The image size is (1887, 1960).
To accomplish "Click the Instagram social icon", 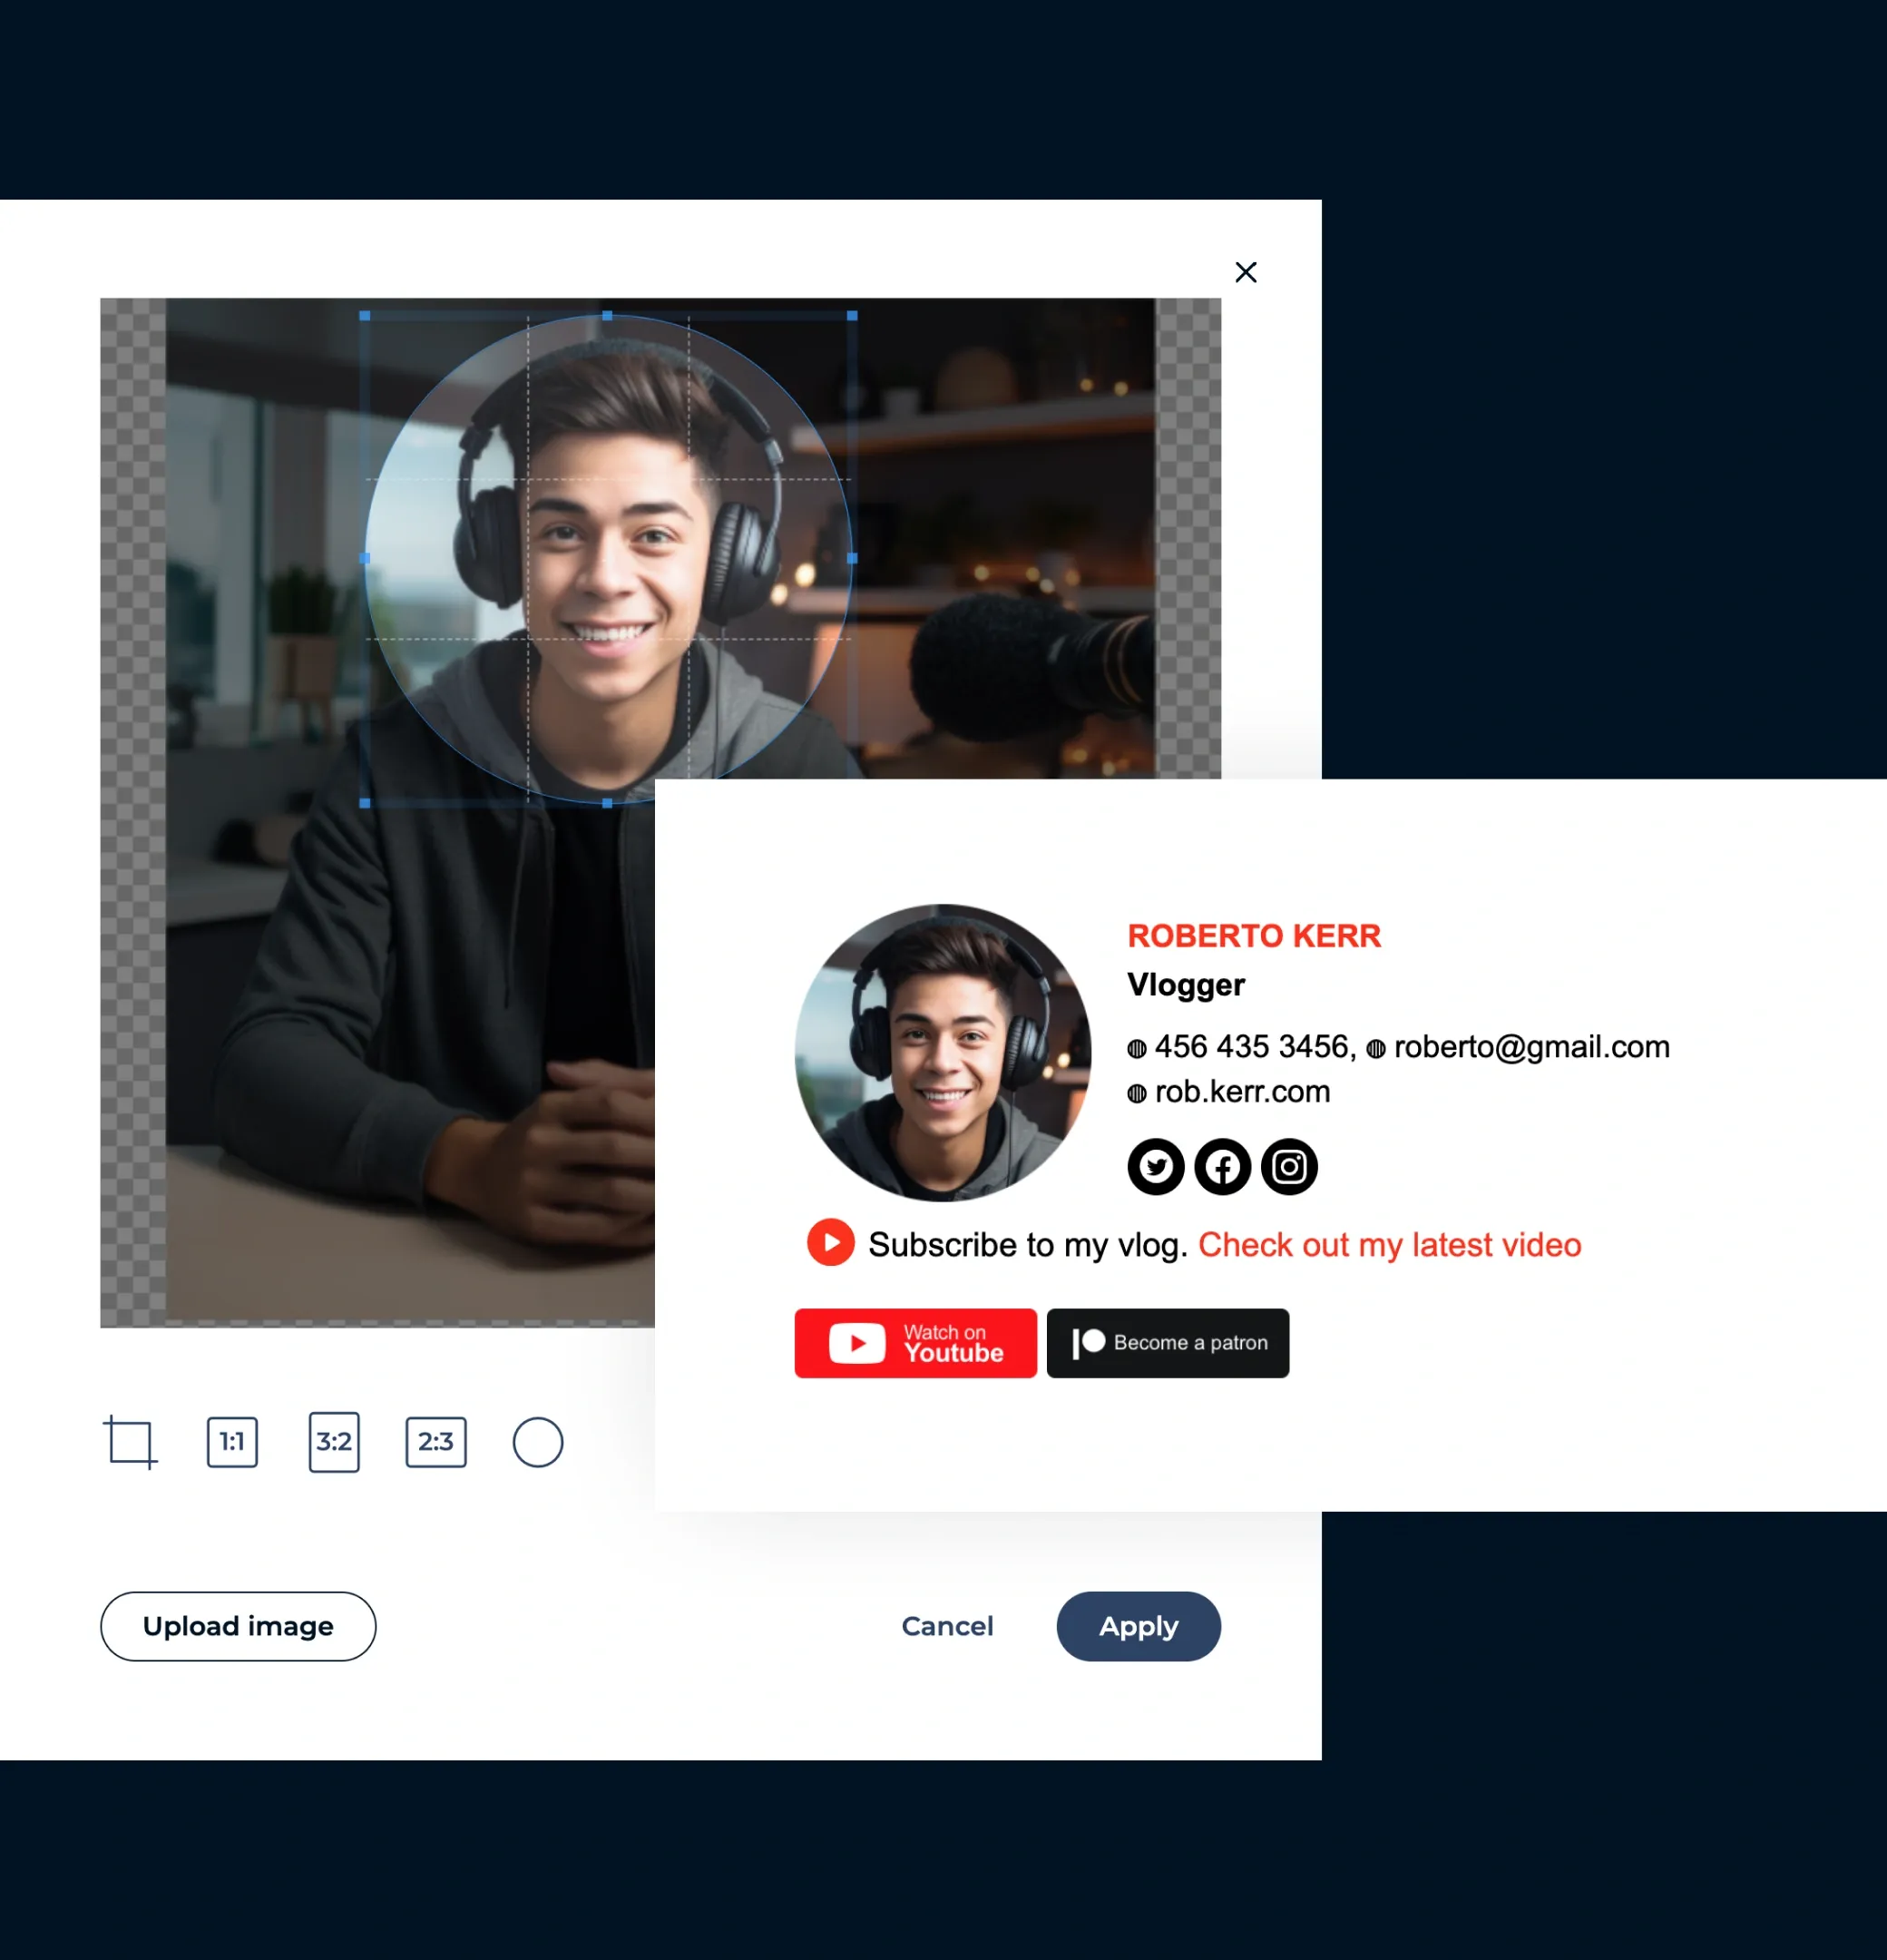I will click(1289, 1165).
